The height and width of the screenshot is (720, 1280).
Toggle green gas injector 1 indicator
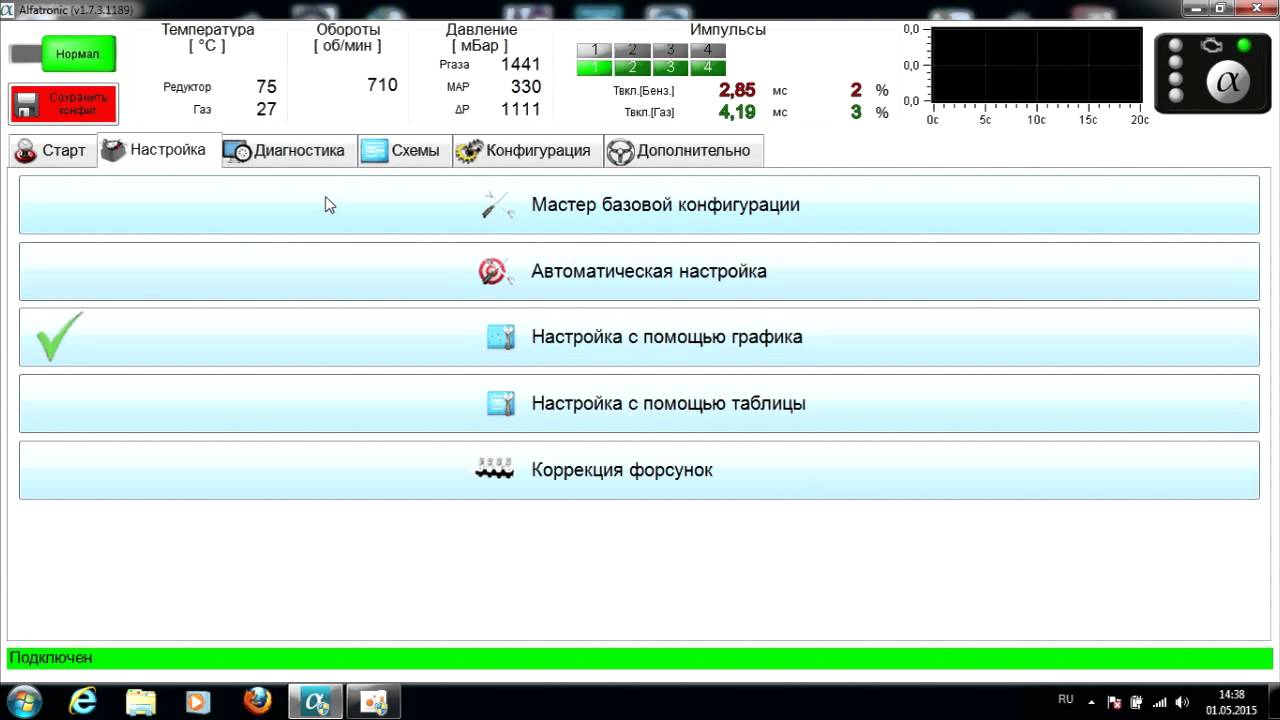pyautogui.click(x=594, y=68)
